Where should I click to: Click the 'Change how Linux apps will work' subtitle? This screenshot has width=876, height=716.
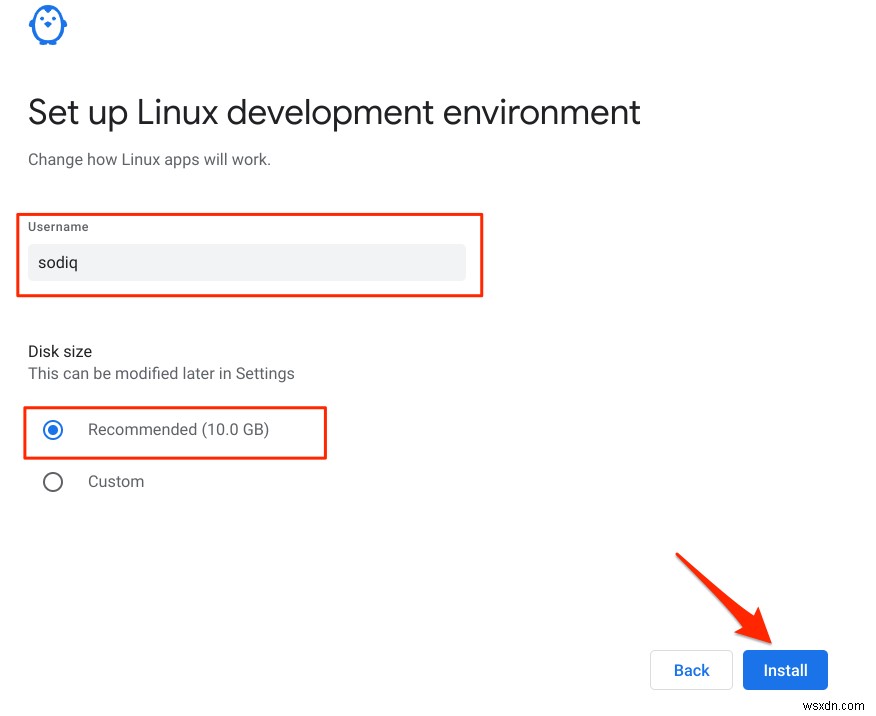148,159
